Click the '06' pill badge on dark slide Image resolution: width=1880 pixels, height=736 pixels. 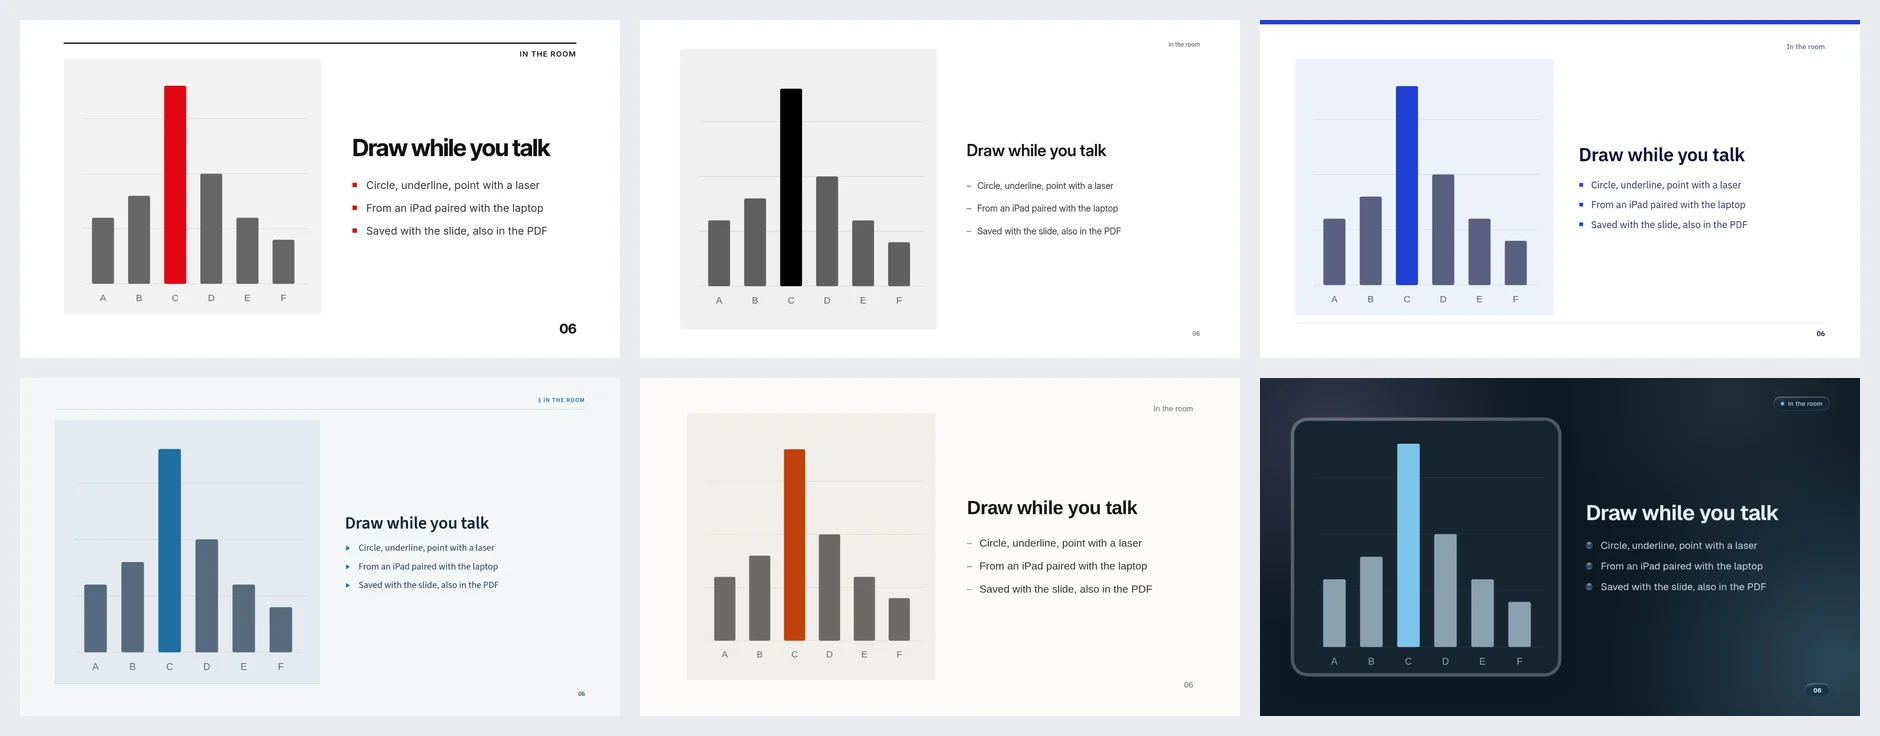(1817, 690)
